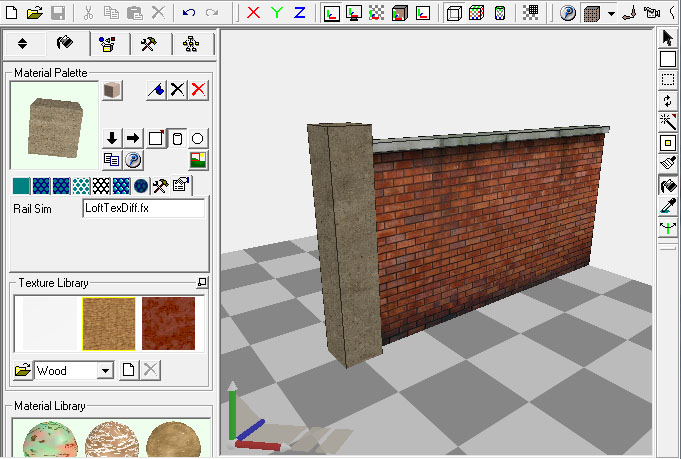Expand the Texture Library panel pop-out button
This screenshot has width=681, height=459.
point(202,283)
